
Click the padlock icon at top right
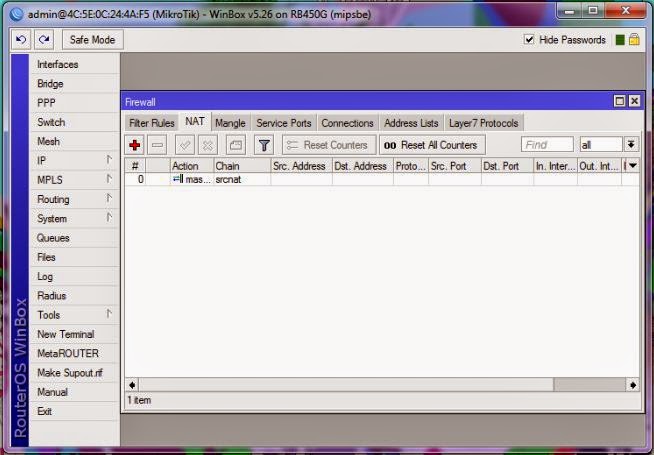pyautogui.click(x=634, y=40)
